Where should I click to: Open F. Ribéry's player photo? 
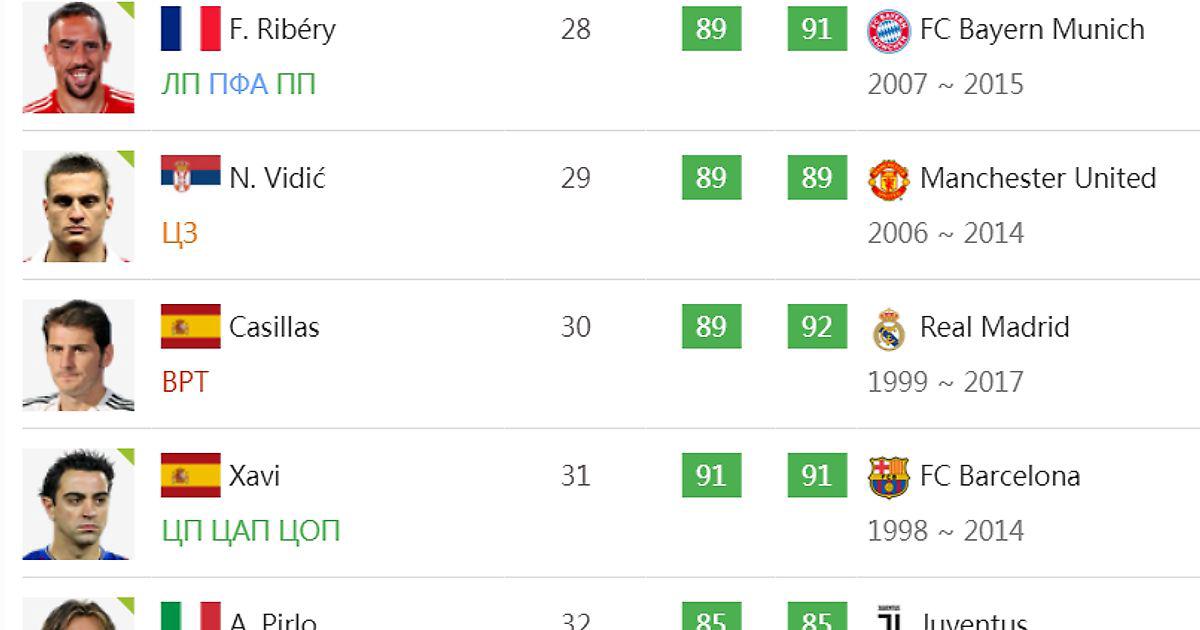78,58
